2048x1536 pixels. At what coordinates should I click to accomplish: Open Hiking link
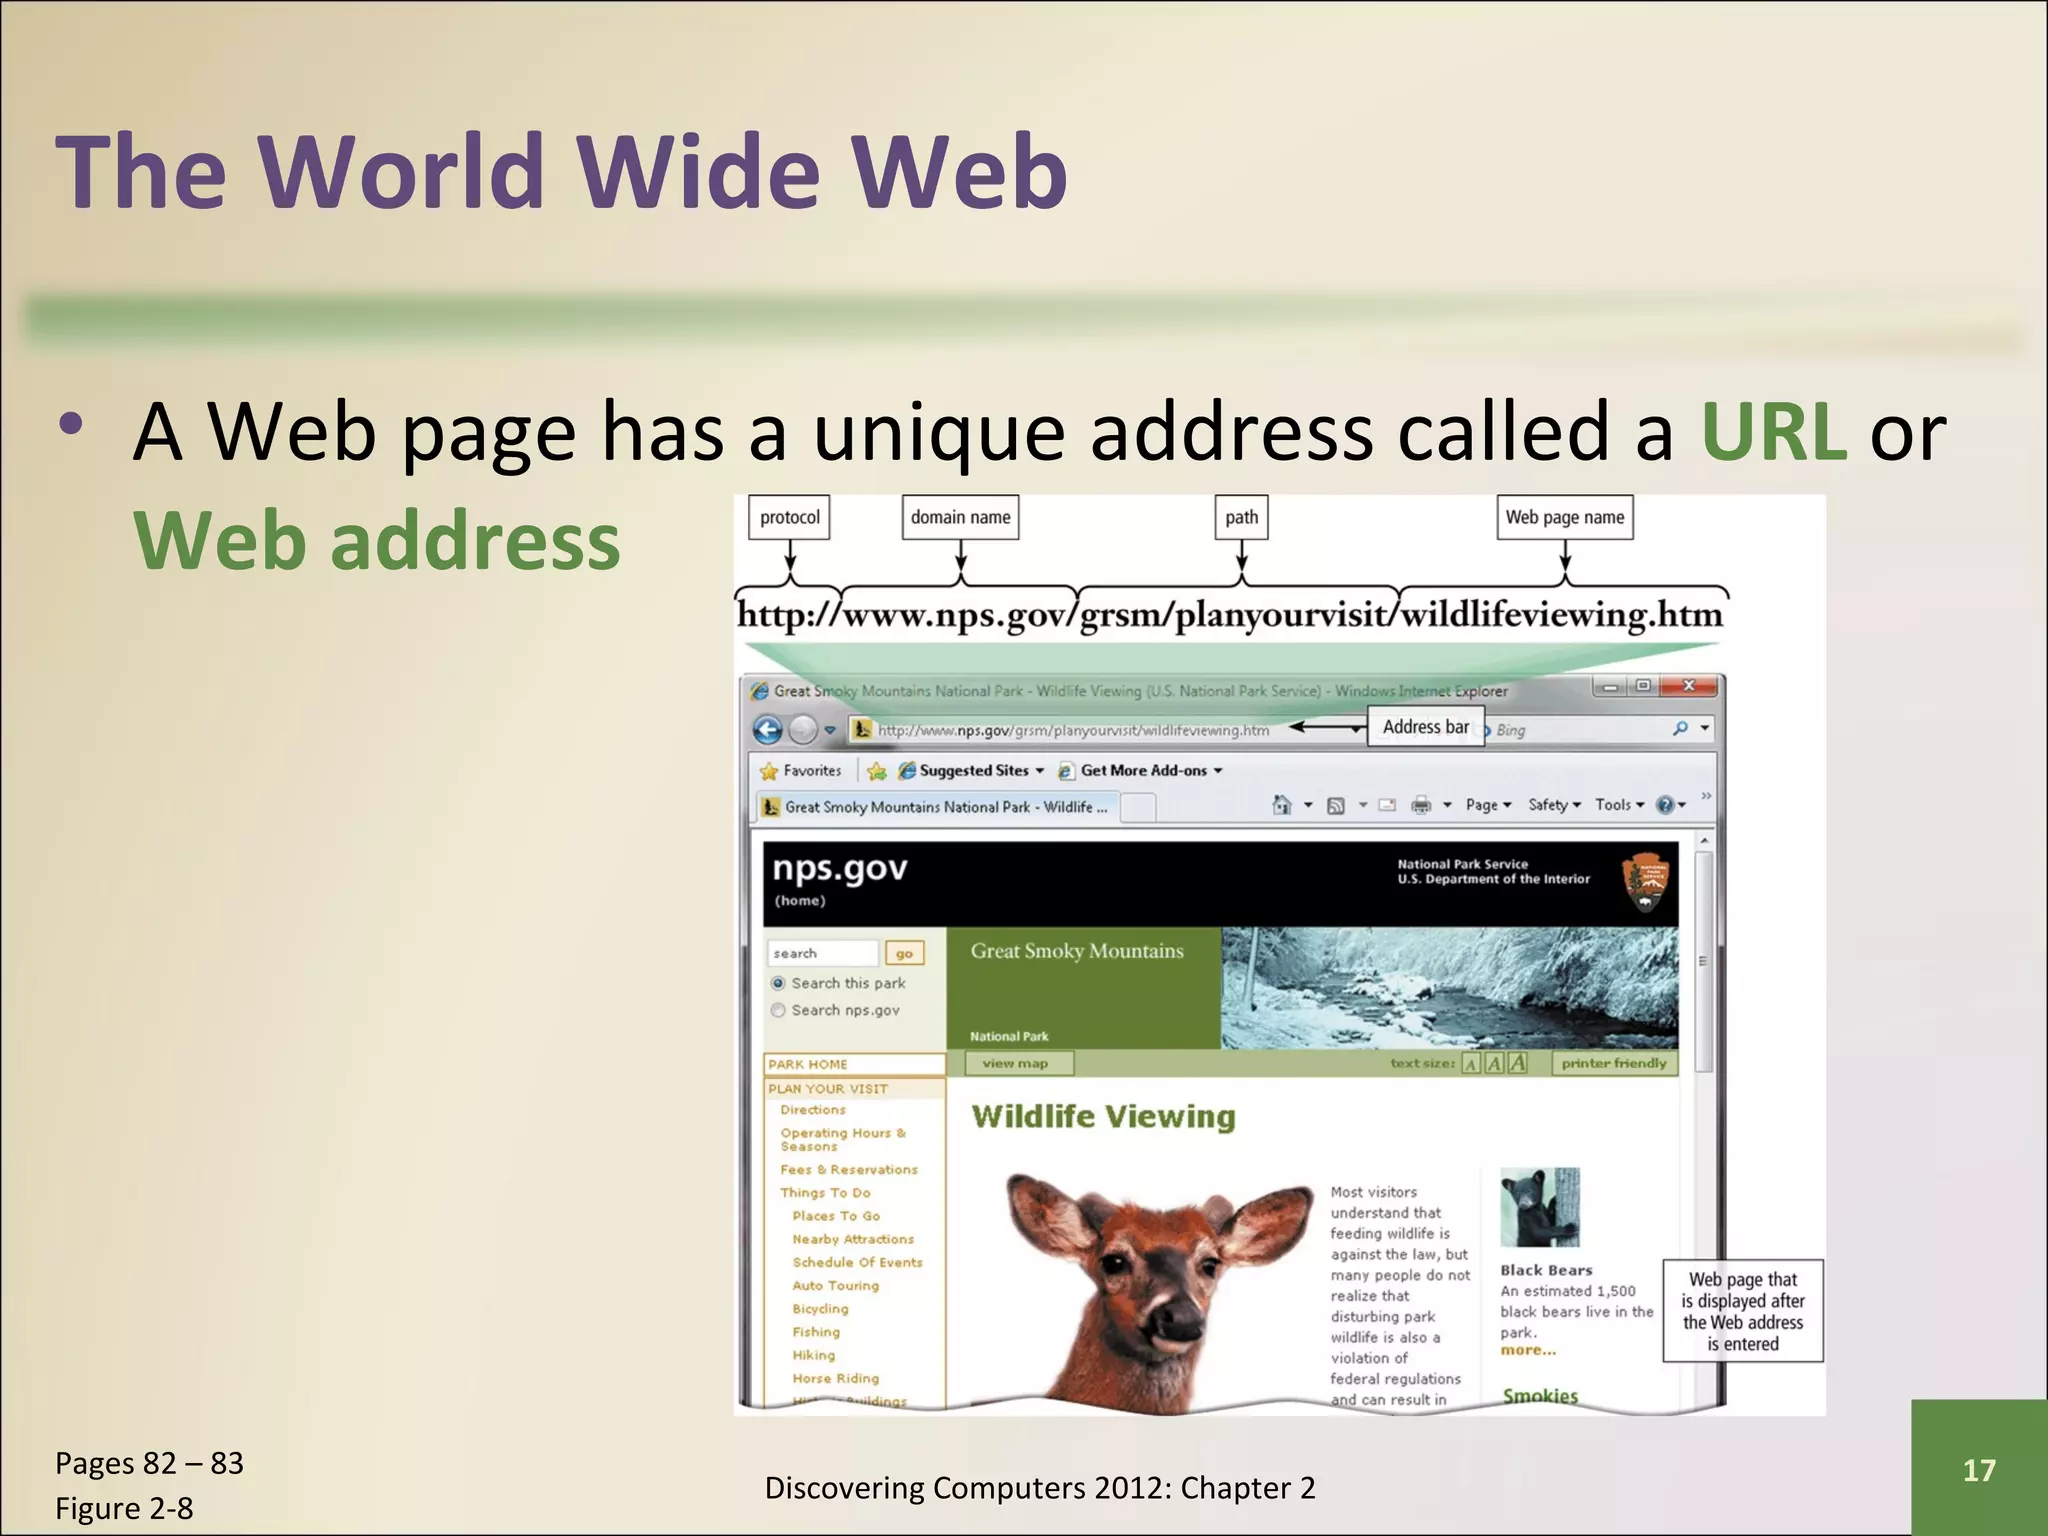(x=813, y=1355)
